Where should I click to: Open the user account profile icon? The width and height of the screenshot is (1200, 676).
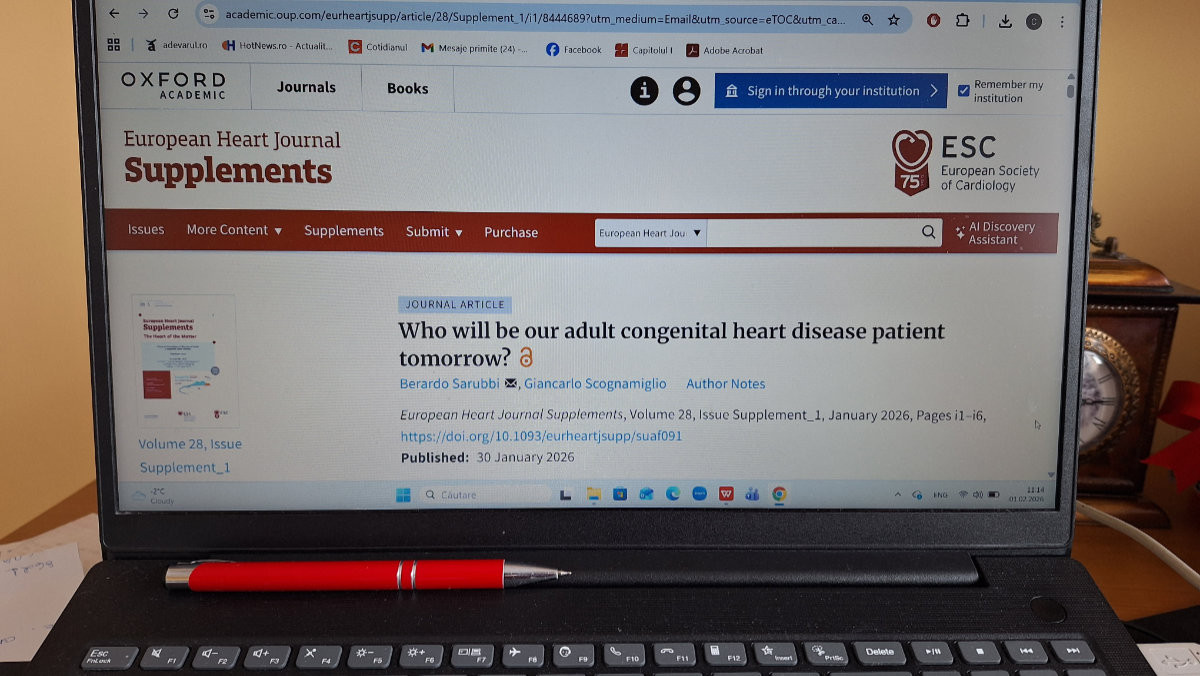[686, 91]
